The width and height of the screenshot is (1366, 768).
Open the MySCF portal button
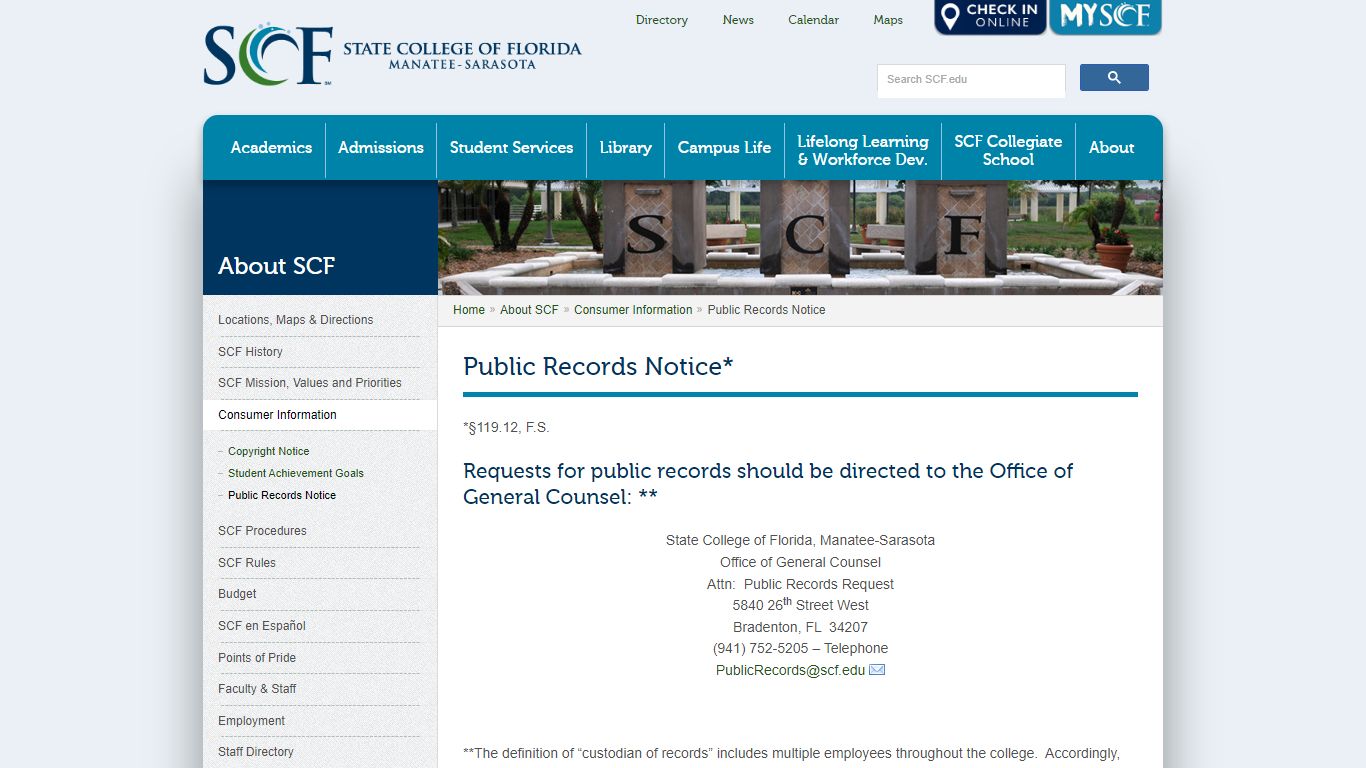coord(1105,17)
